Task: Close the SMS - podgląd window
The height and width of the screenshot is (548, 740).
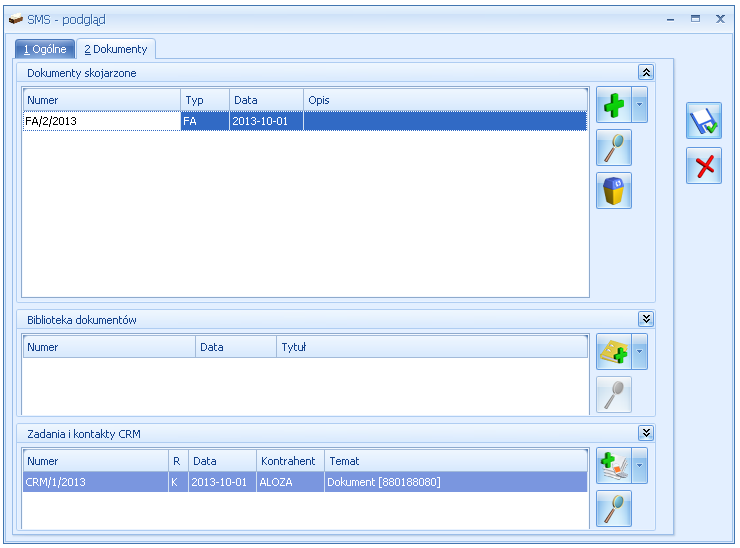Action: click(720, 19)
